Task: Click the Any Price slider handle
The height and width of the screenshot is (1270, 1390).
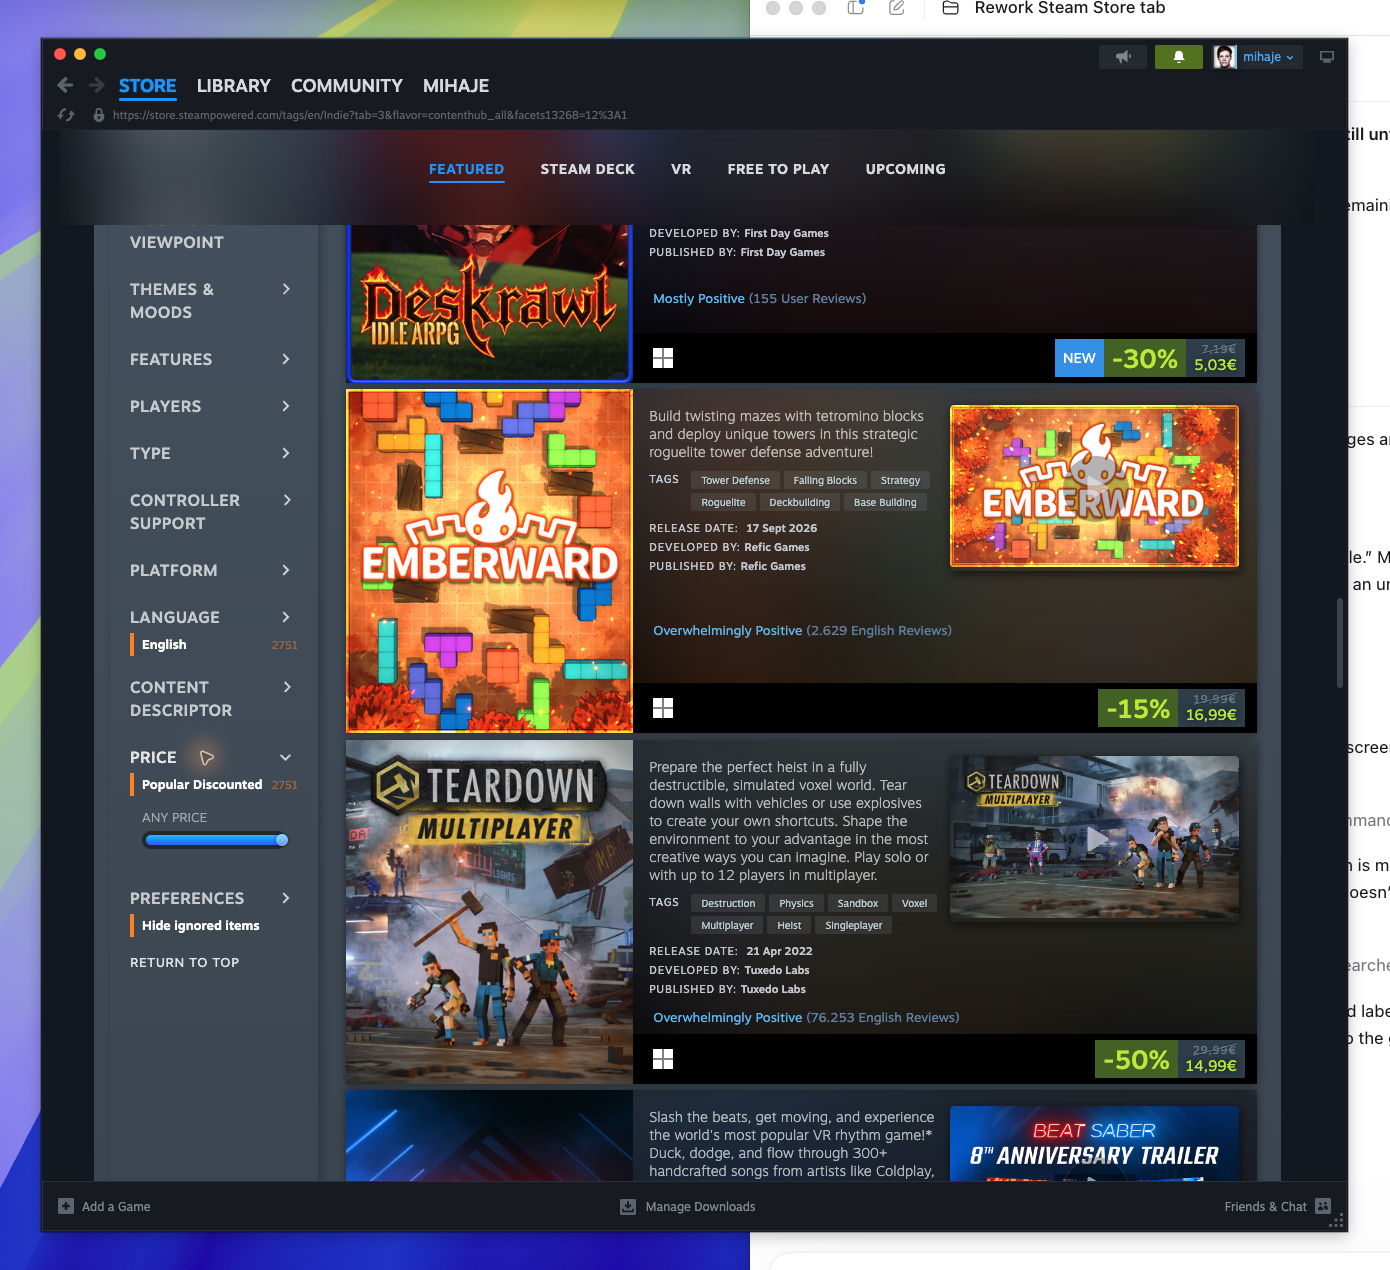Action: pyautogui.click(x=282, y=840)
